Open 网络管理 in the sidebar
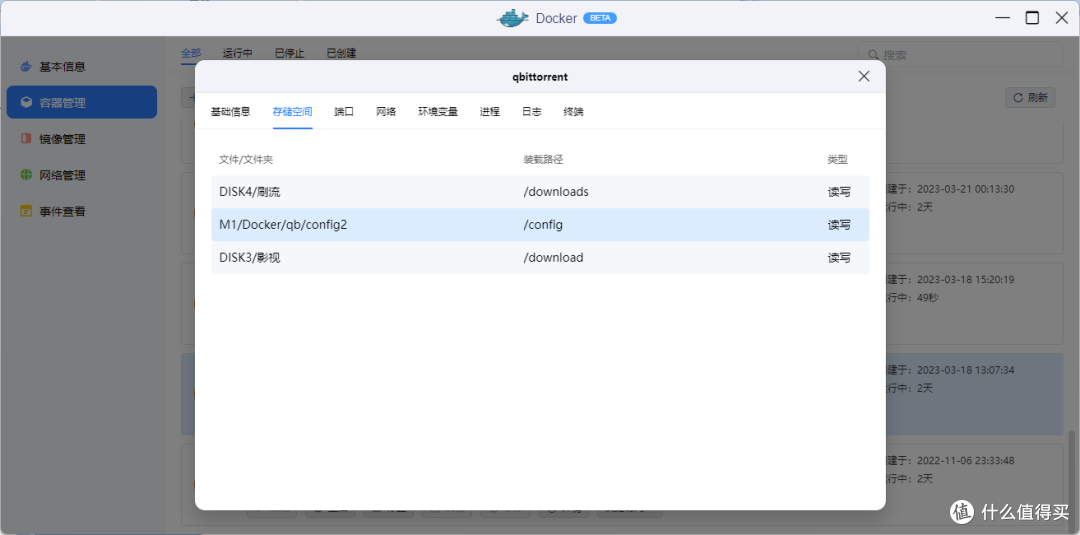 click(x=82, y=175)
